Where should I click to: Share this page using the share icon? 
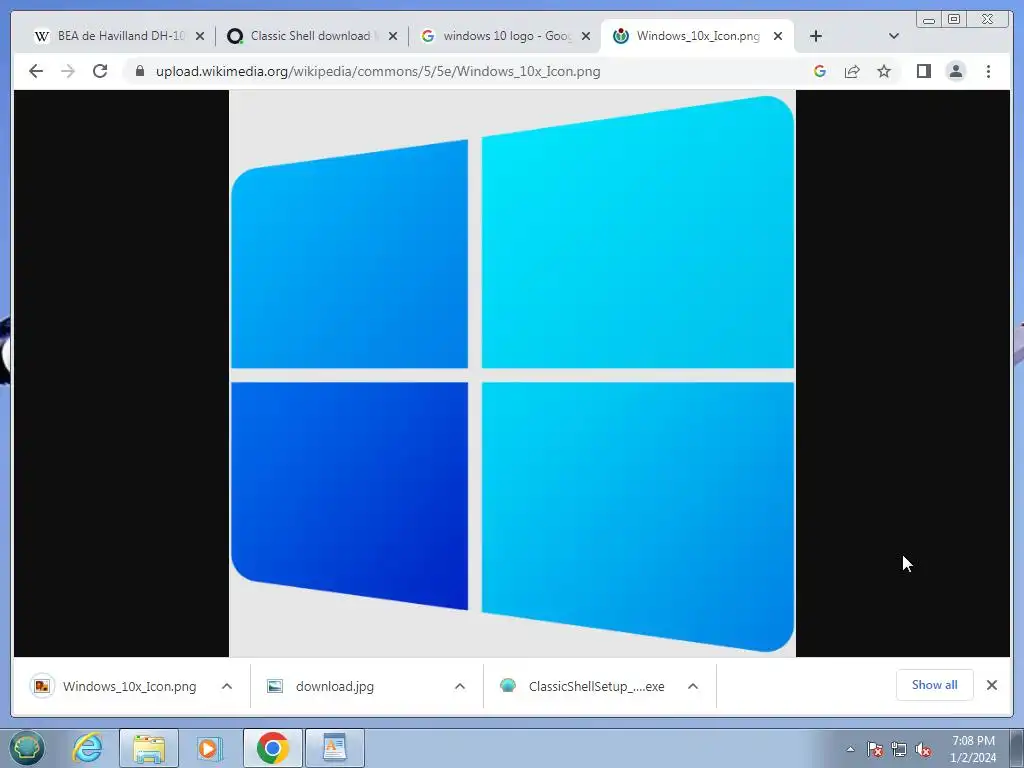coord(852,71)
